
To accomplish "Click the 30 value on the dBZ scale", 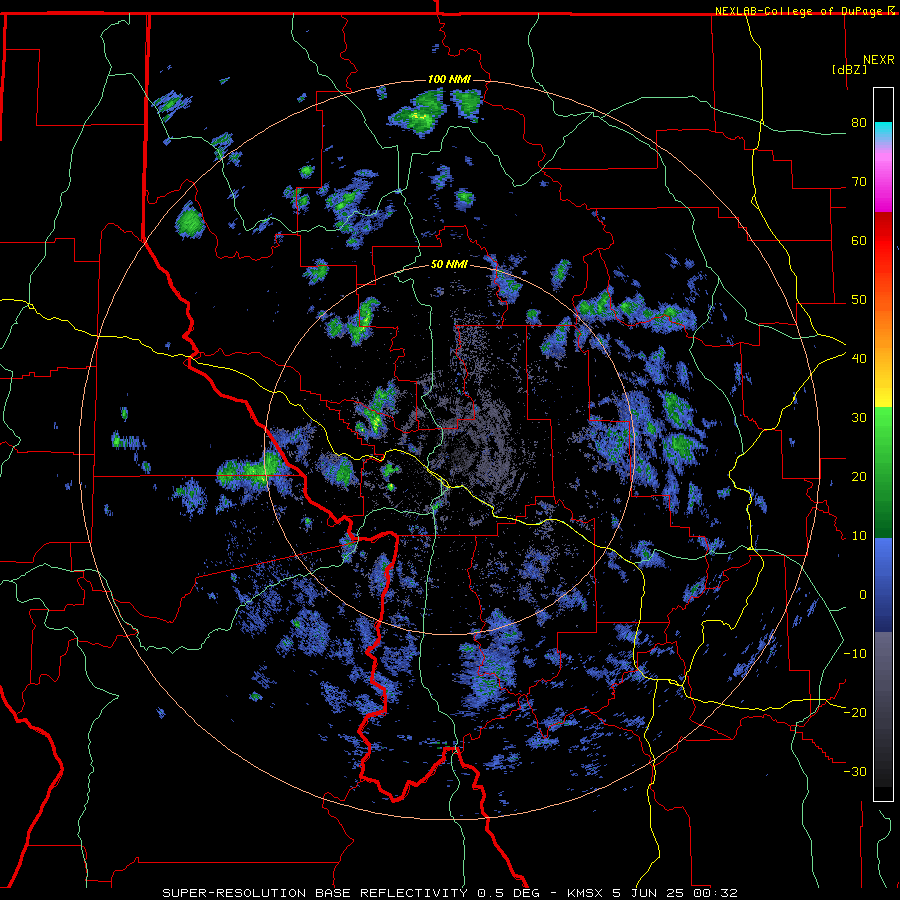I will click(859, 417).
